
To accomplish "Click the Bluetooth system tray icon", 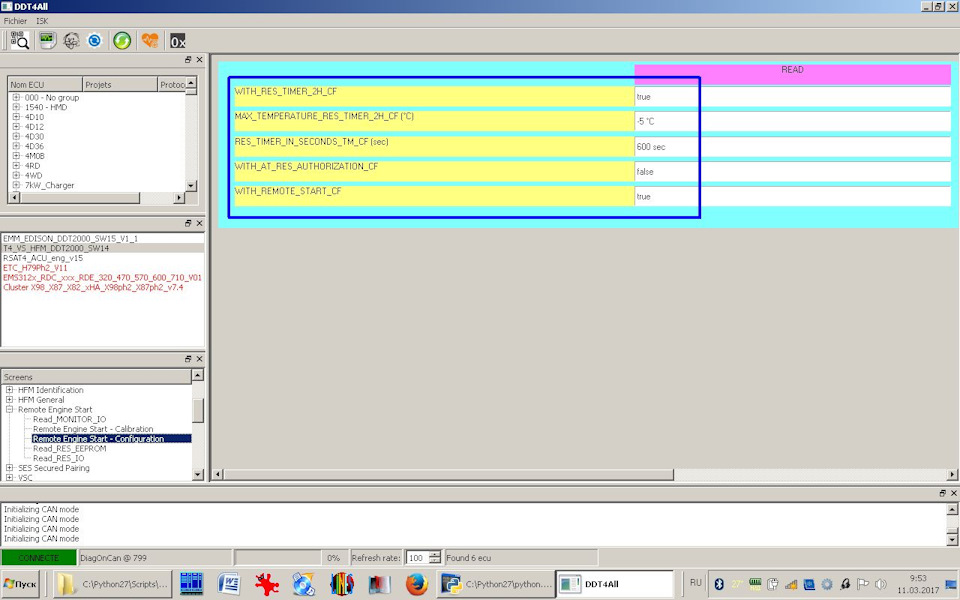I will [719, 583].
